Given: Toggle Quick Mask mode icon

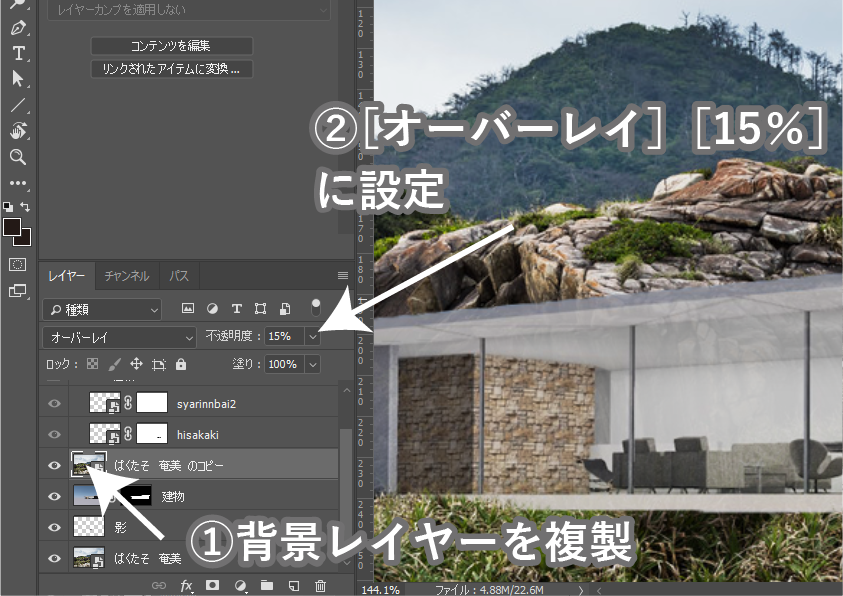Looking at the screenshot, I should coord(17,264).
